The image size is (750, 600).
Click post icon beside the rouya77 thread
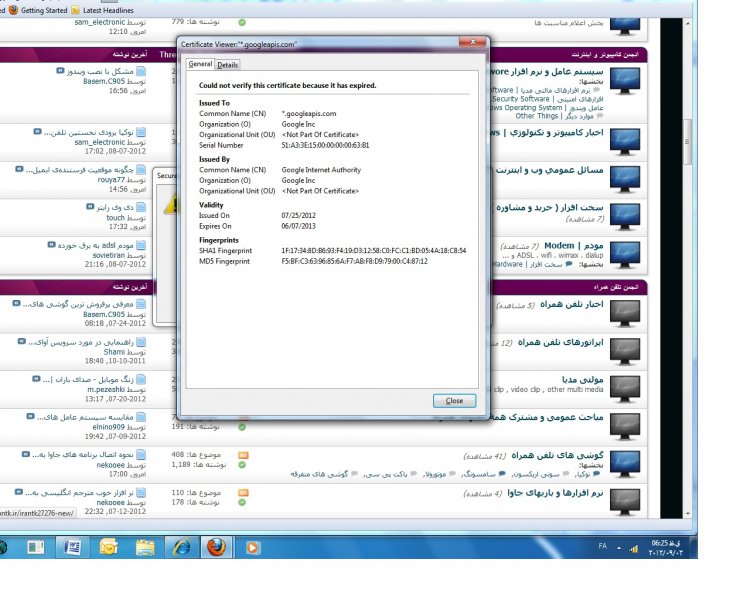(x=141, y=169)
